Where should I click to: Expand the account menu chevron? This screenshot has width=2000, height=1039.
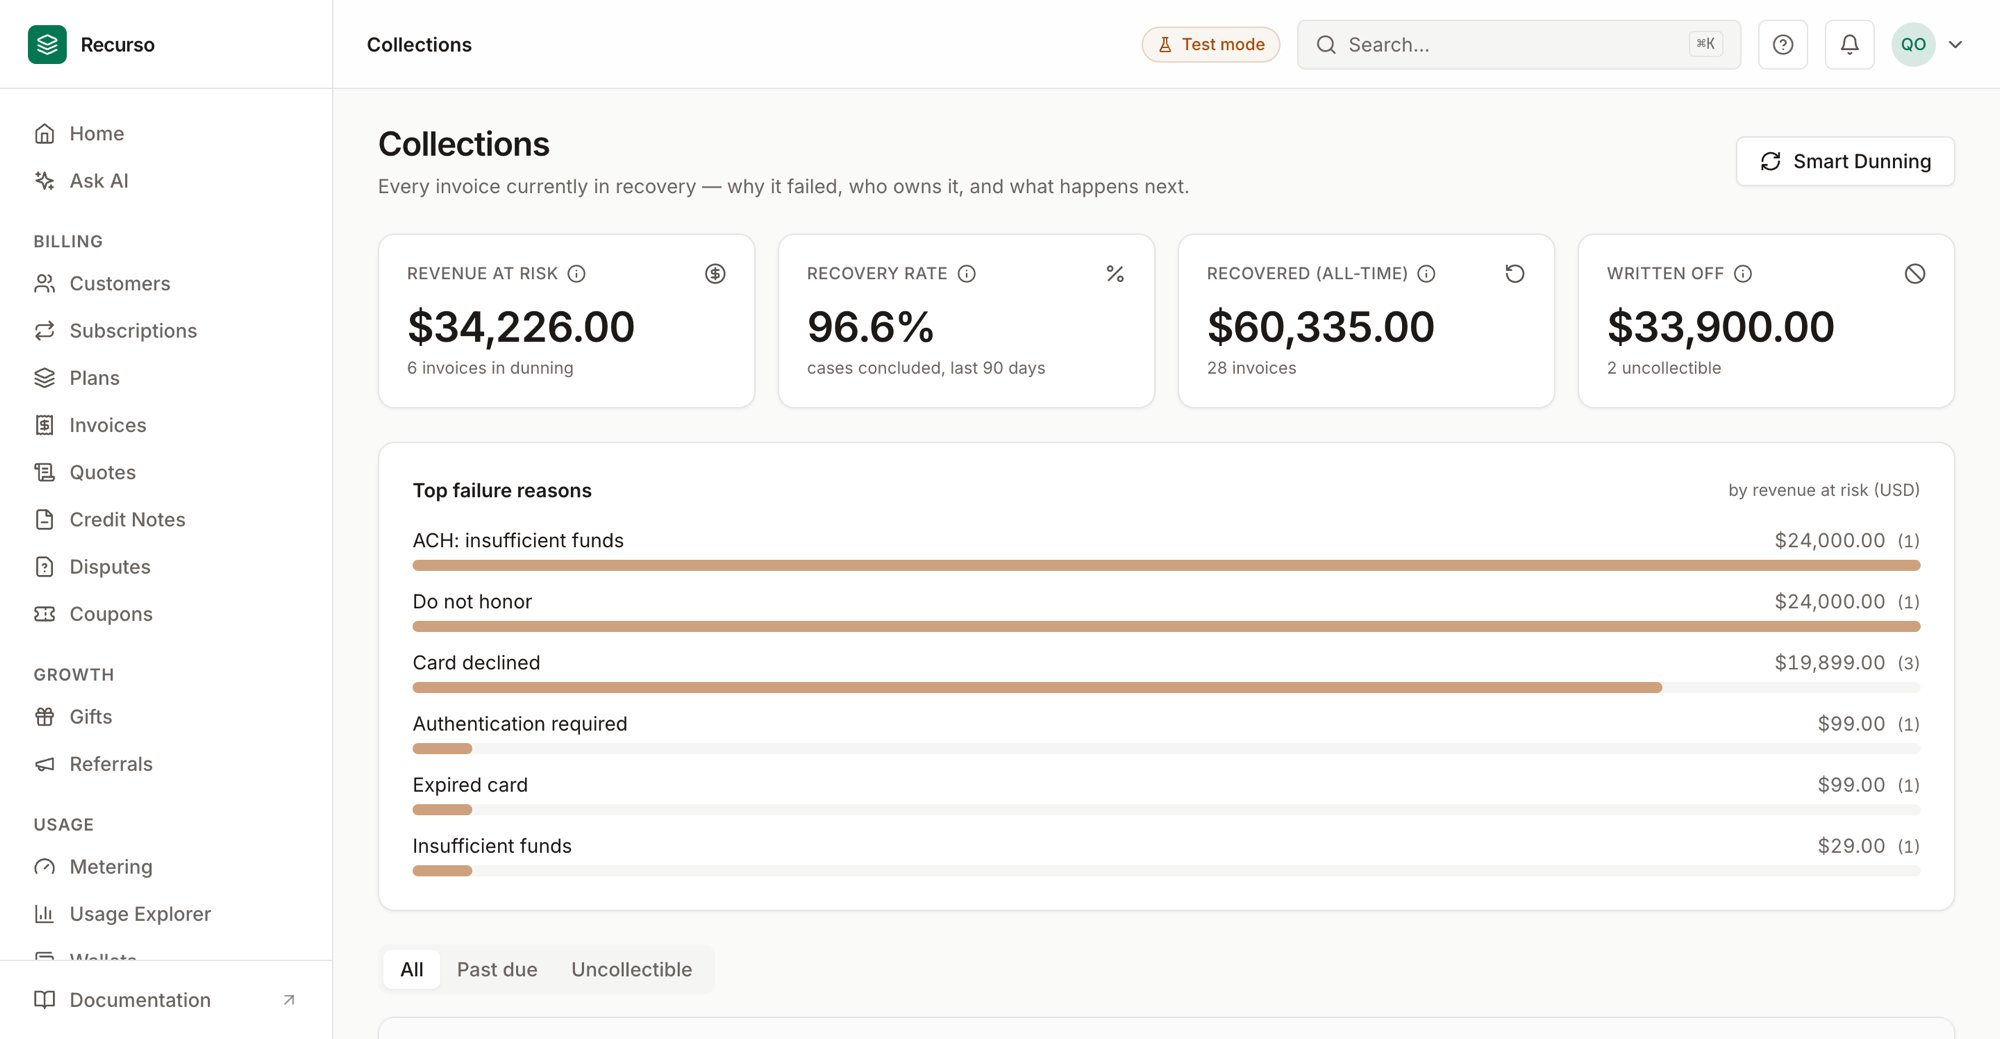coord(1956,44)
